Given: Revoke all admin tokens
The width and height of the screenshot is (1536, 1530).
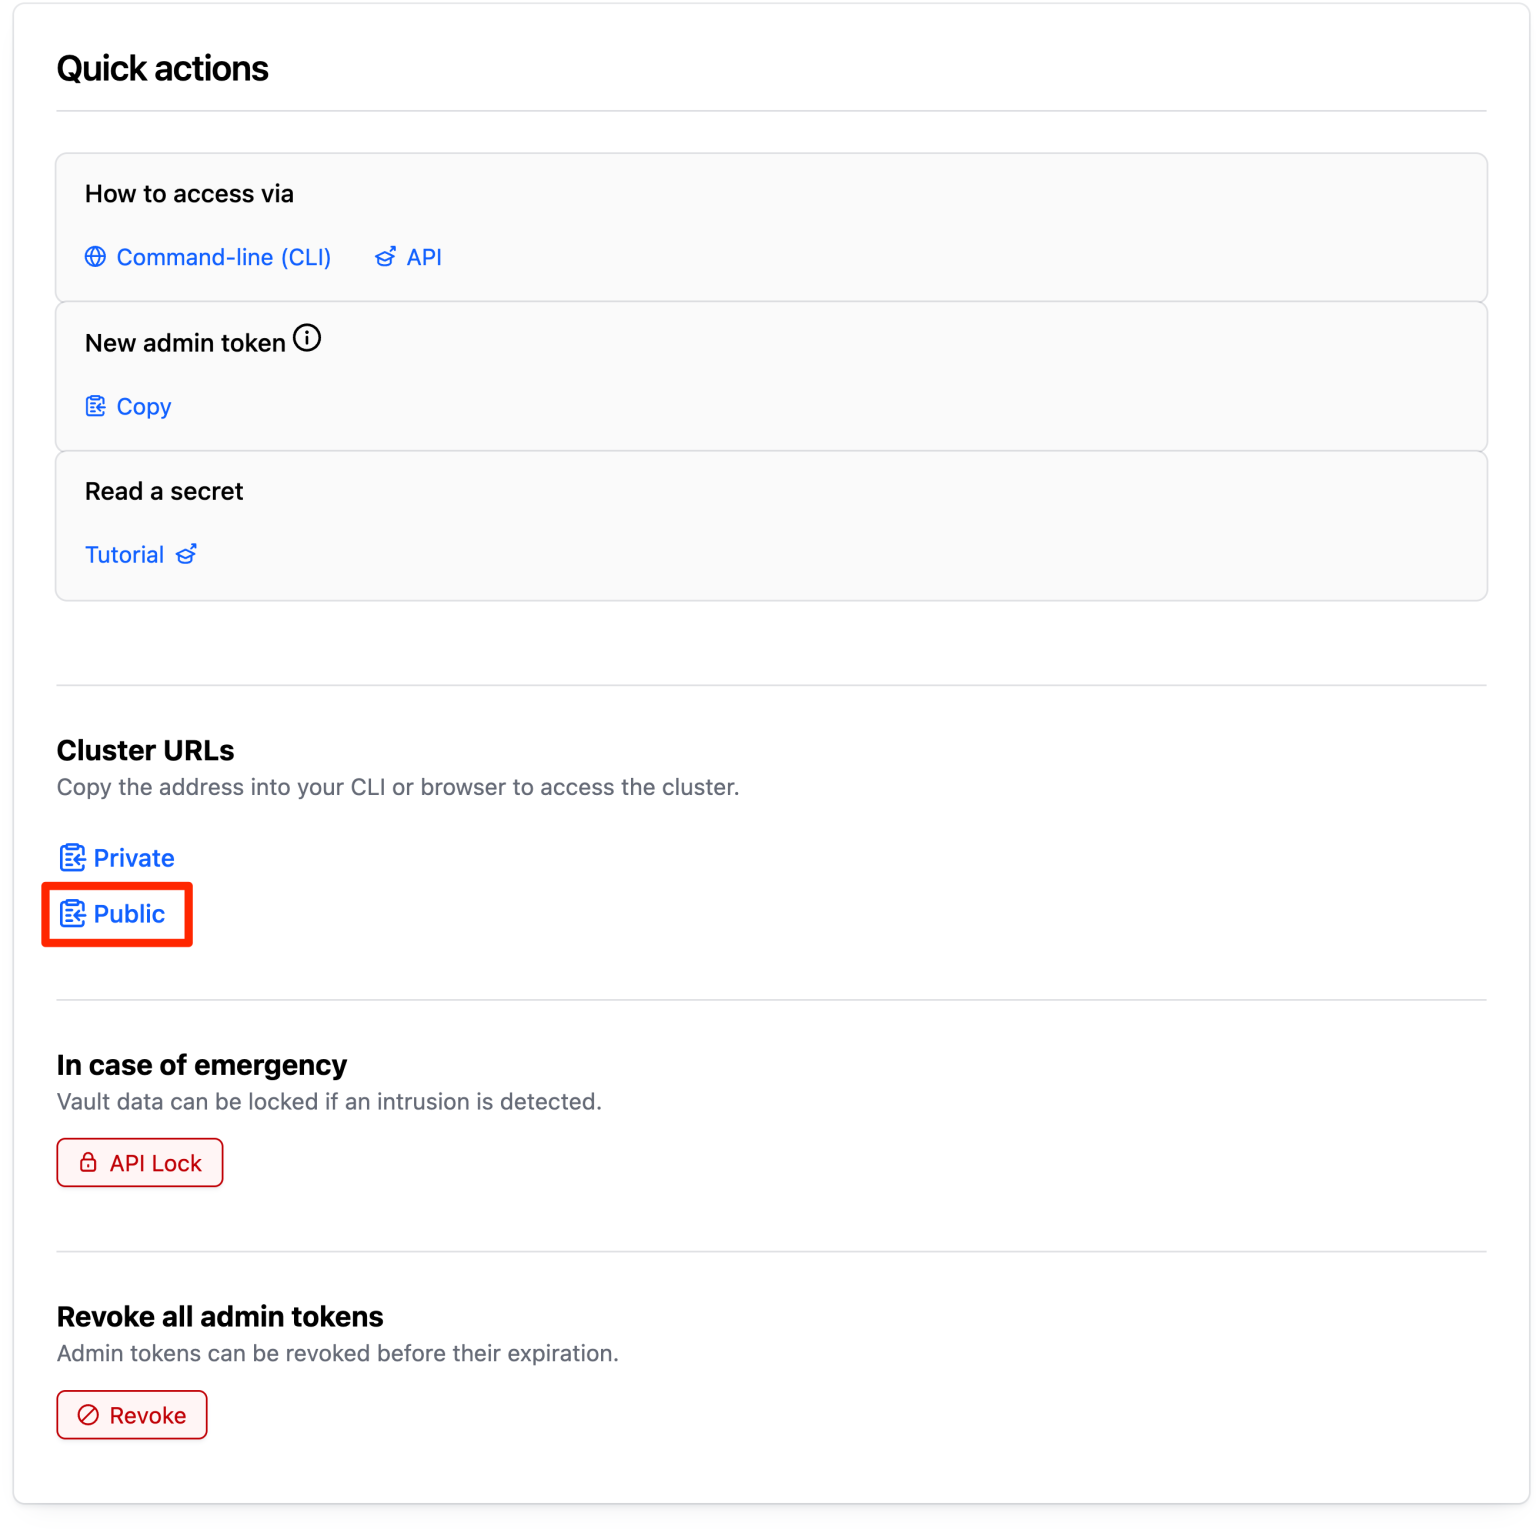Looking at the screenshot, I should (131, 1415).
